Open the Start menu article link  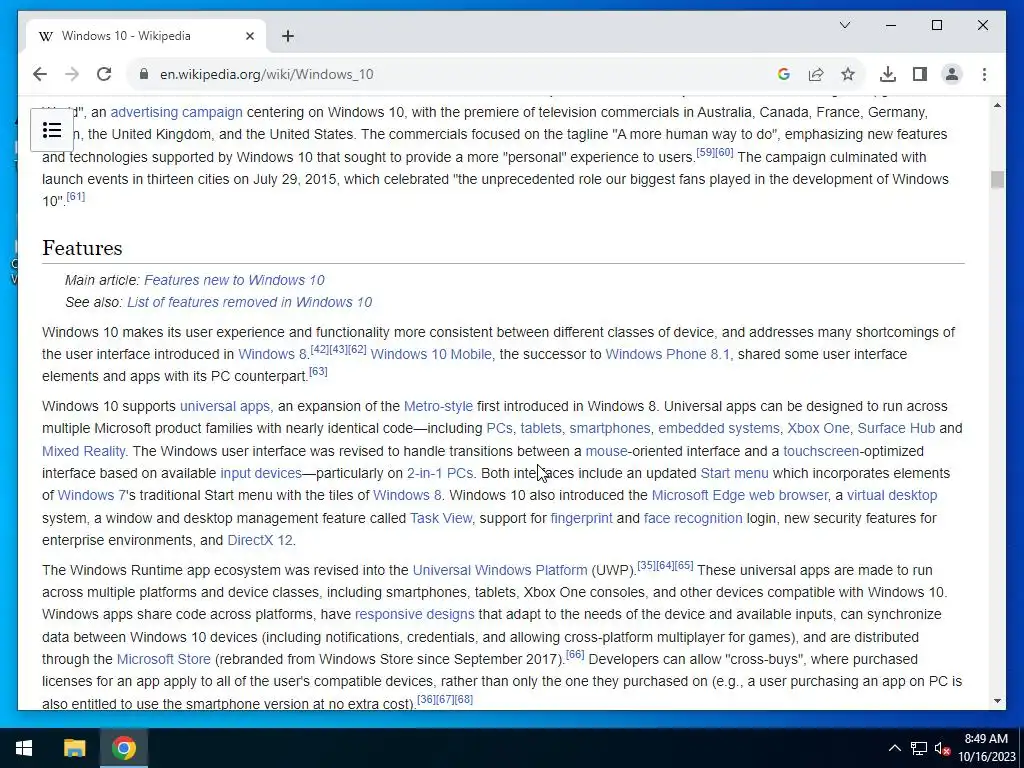tap(734, 473)
